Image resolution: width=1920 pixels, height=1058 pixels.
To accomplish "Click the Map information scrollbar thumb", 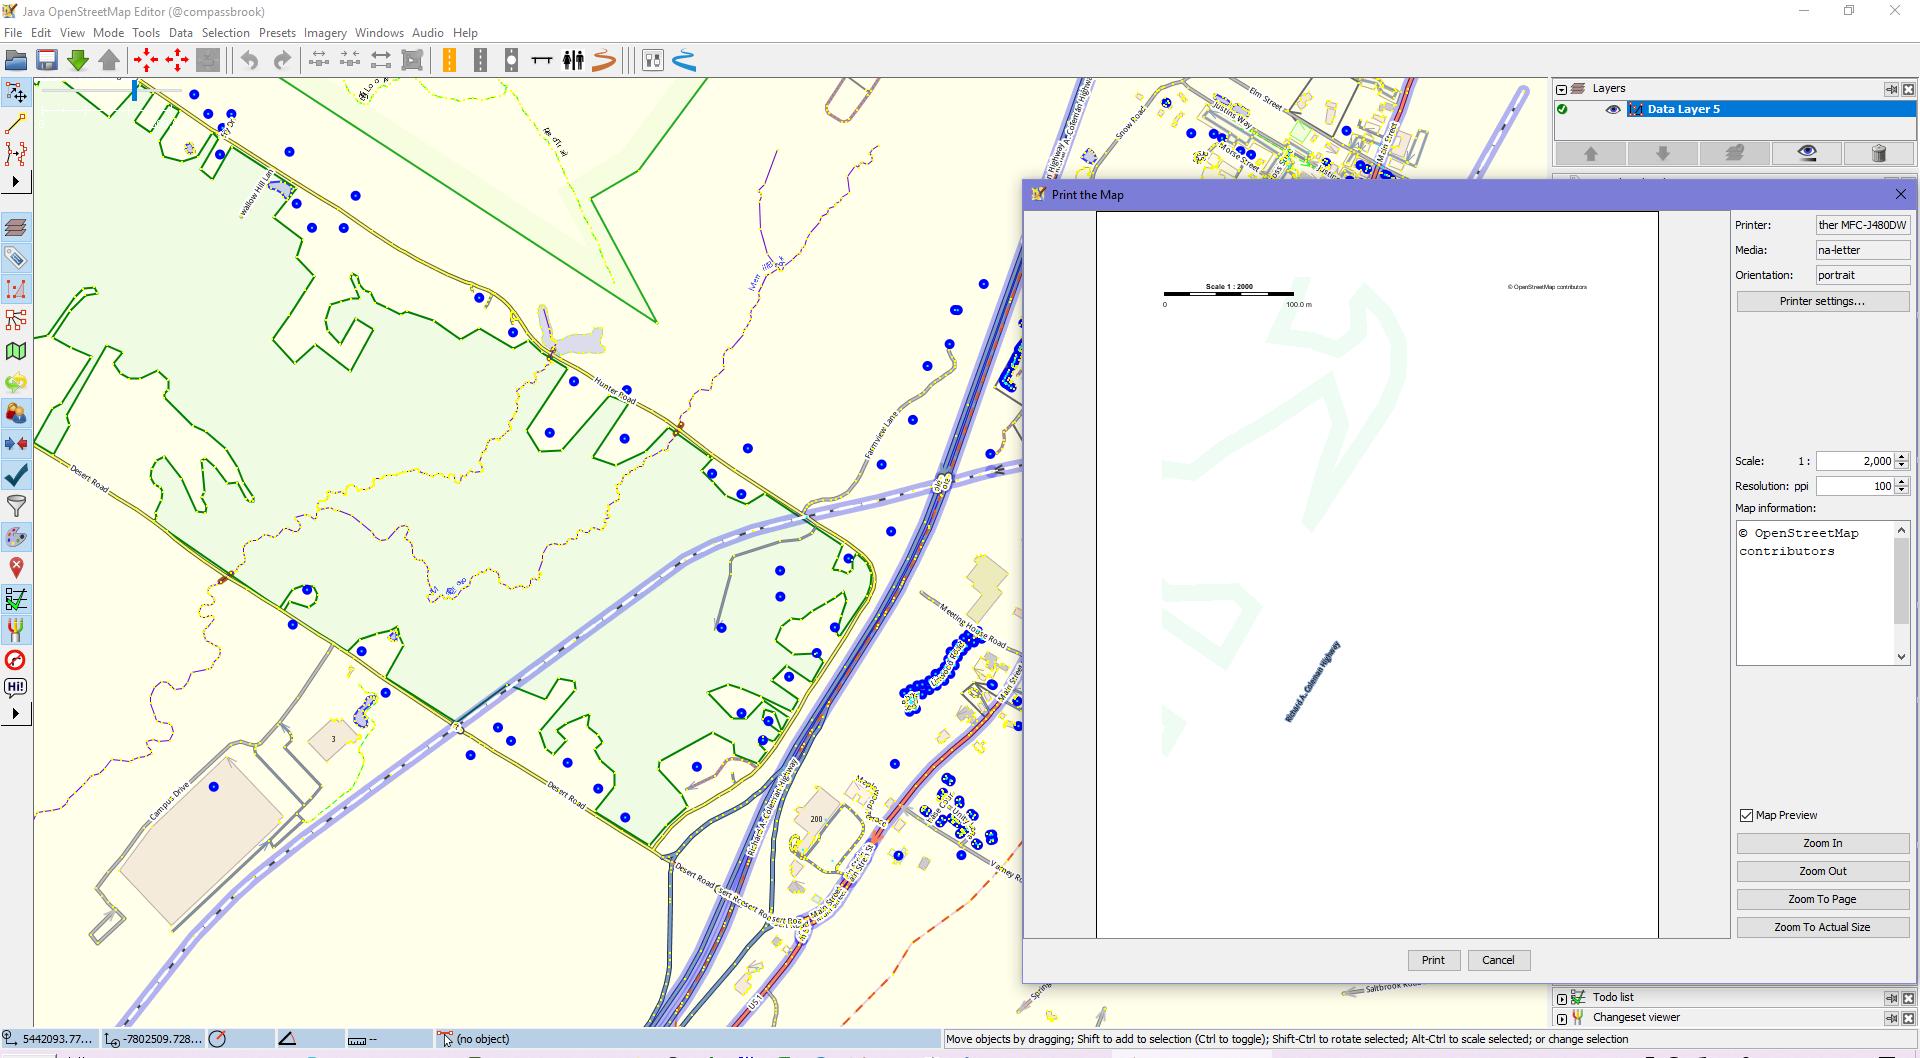I will tap(1901, 581).
